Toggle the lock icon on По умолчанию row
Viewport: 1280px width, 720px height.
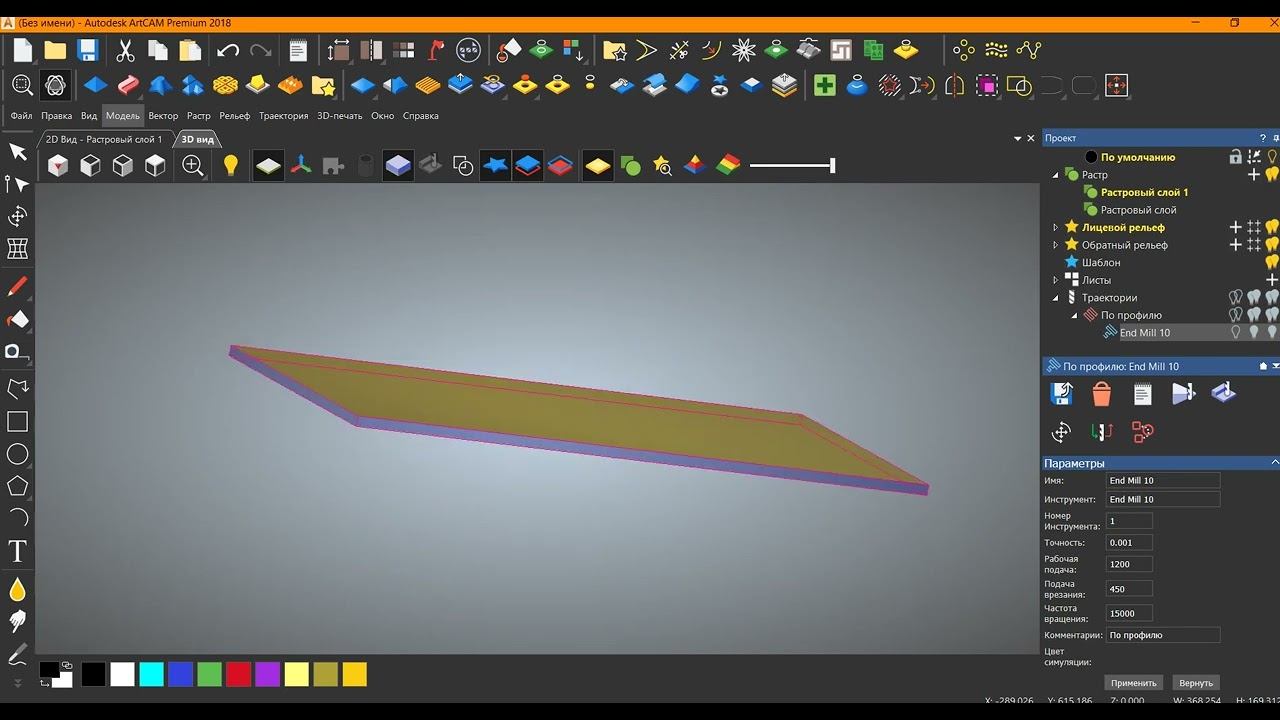tap(1236, 157)
